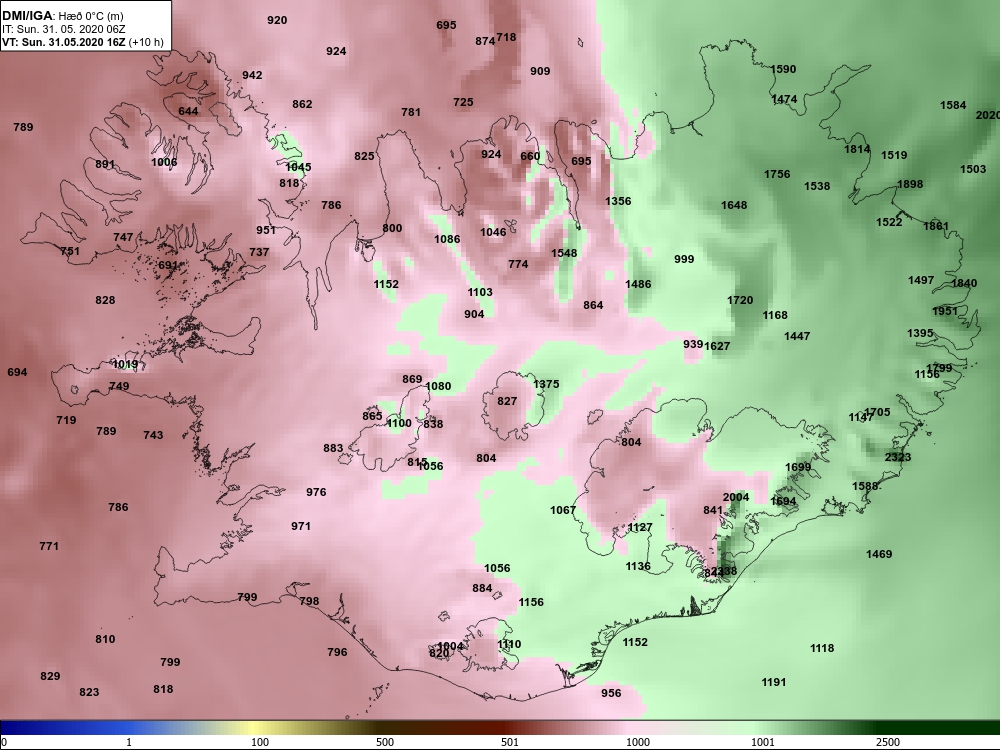Click the value 956 on the map
The height and width of the screenshot is (750, 1000).
611,694
